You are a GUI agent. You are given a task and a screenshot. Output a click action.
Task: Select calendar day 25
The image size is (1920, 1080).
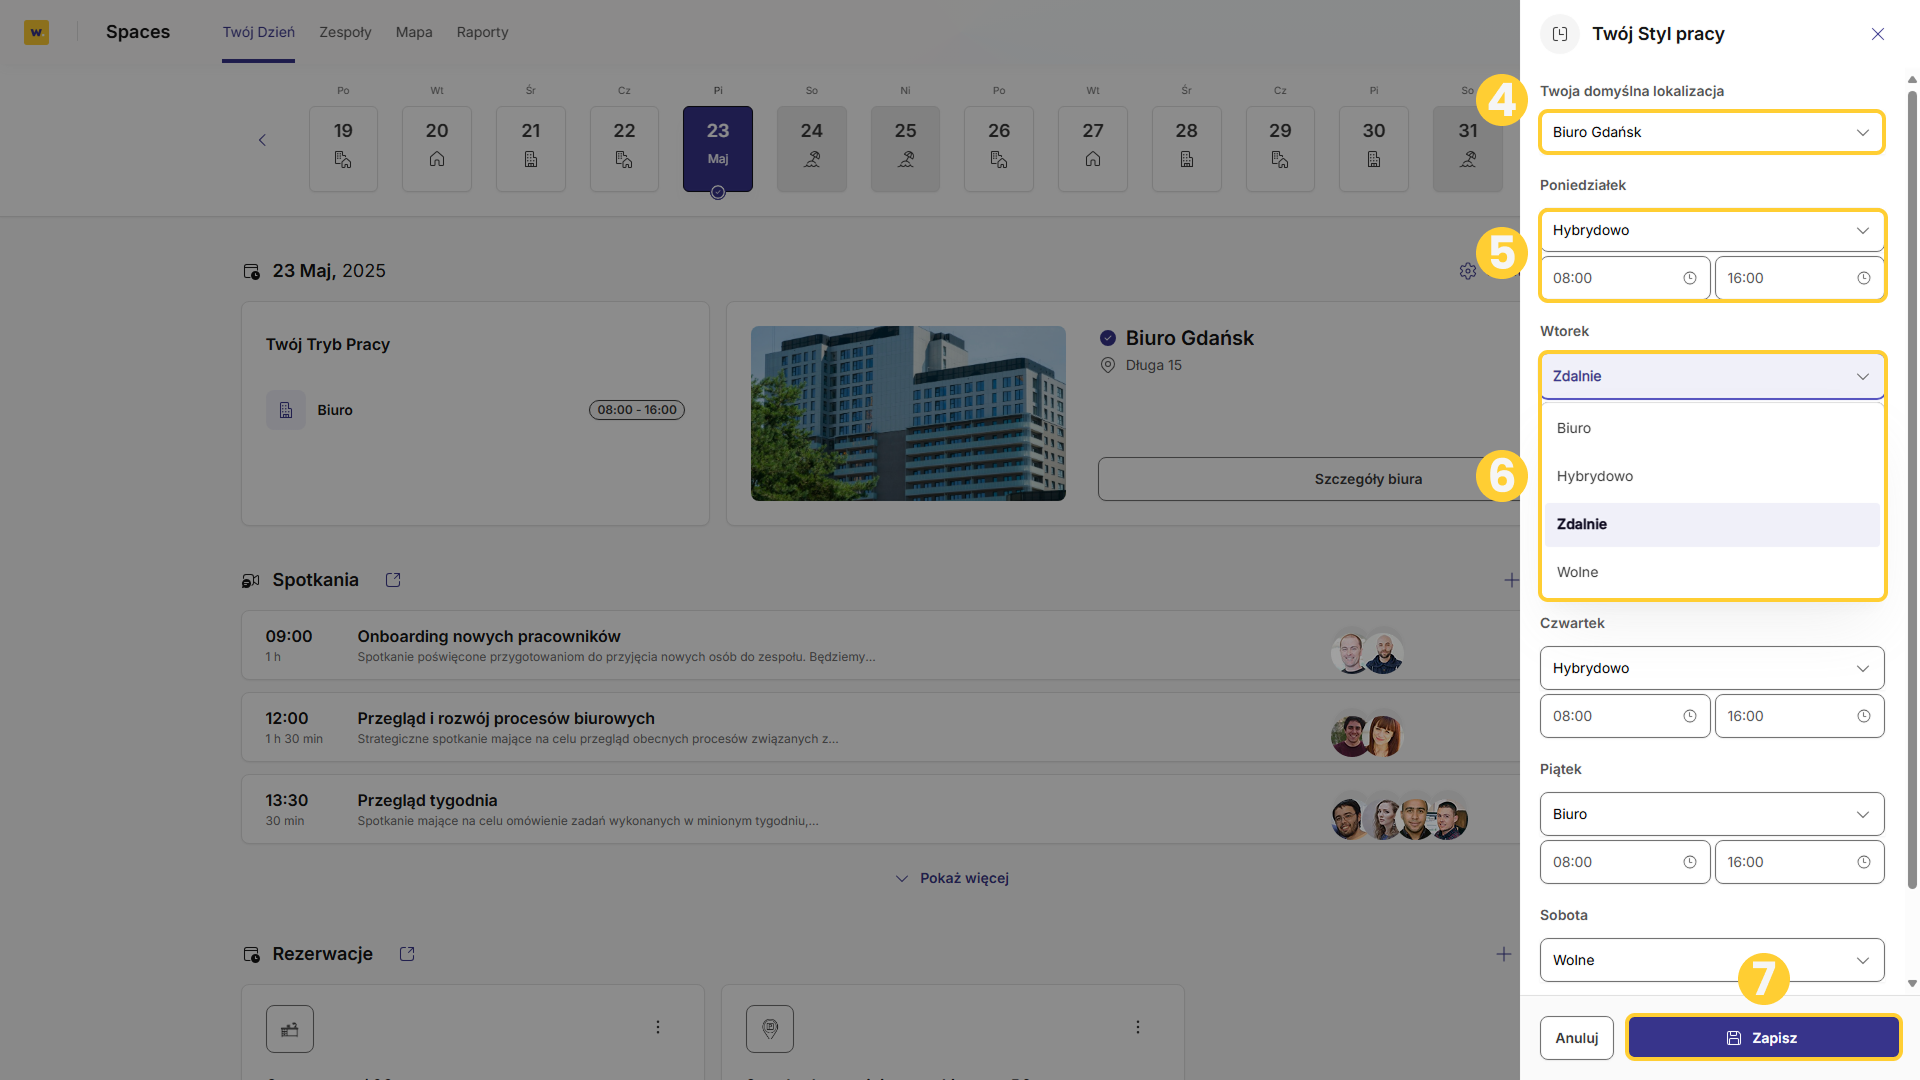(x=905, y=148)
